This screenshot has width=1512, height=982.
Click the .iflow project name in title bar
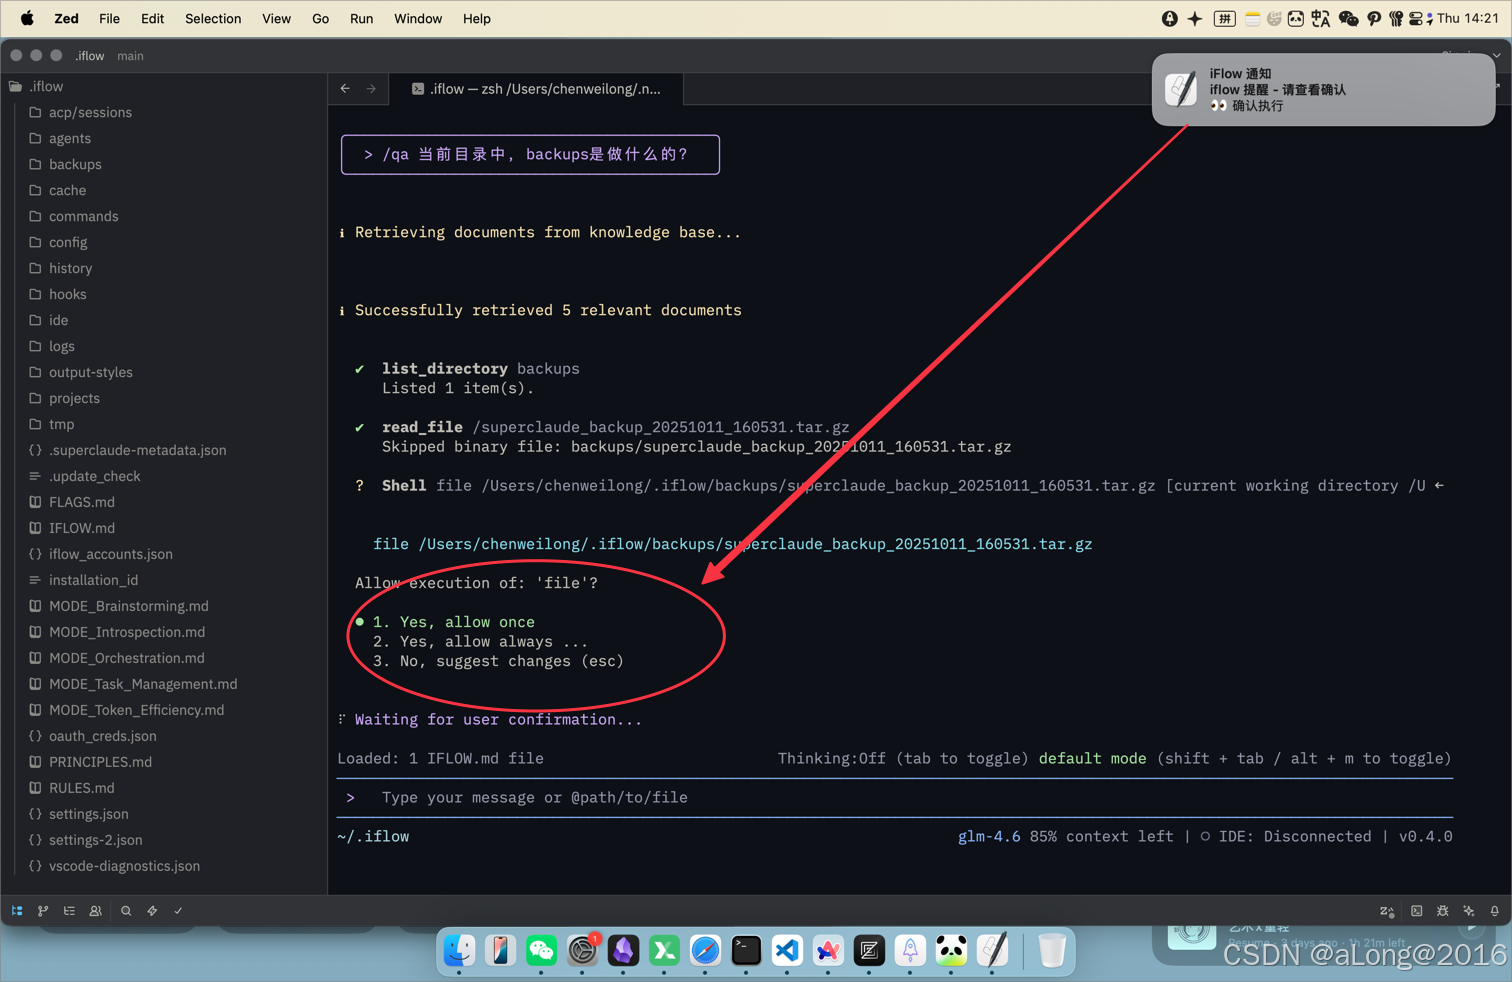point(89,56)
